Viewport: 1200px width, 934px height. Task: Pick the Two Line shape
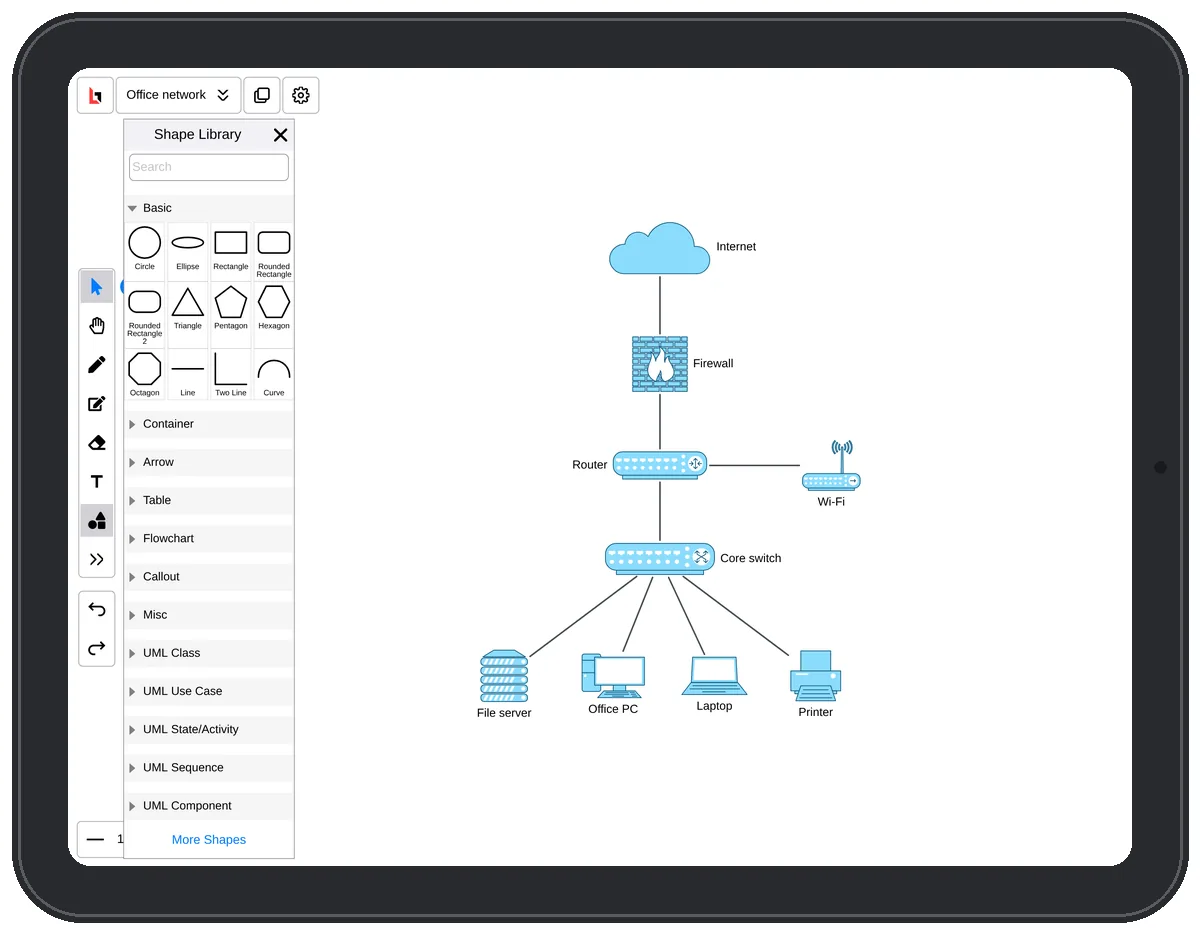[x=231, y=374]
